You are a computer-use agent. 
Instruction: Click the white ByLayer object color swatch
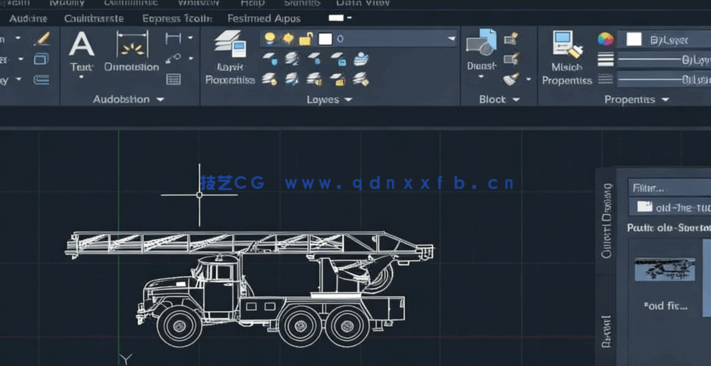point(633,39)
